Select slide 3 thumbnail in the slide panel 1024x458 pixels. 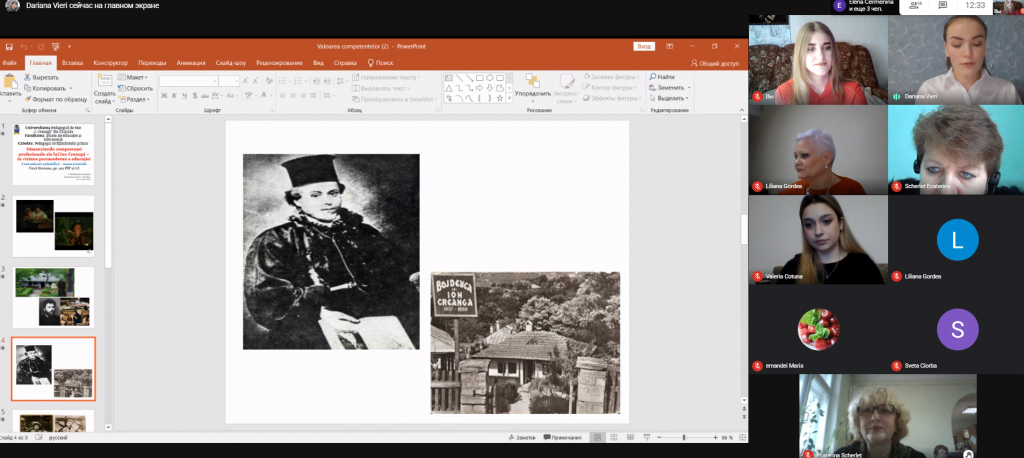53,297
